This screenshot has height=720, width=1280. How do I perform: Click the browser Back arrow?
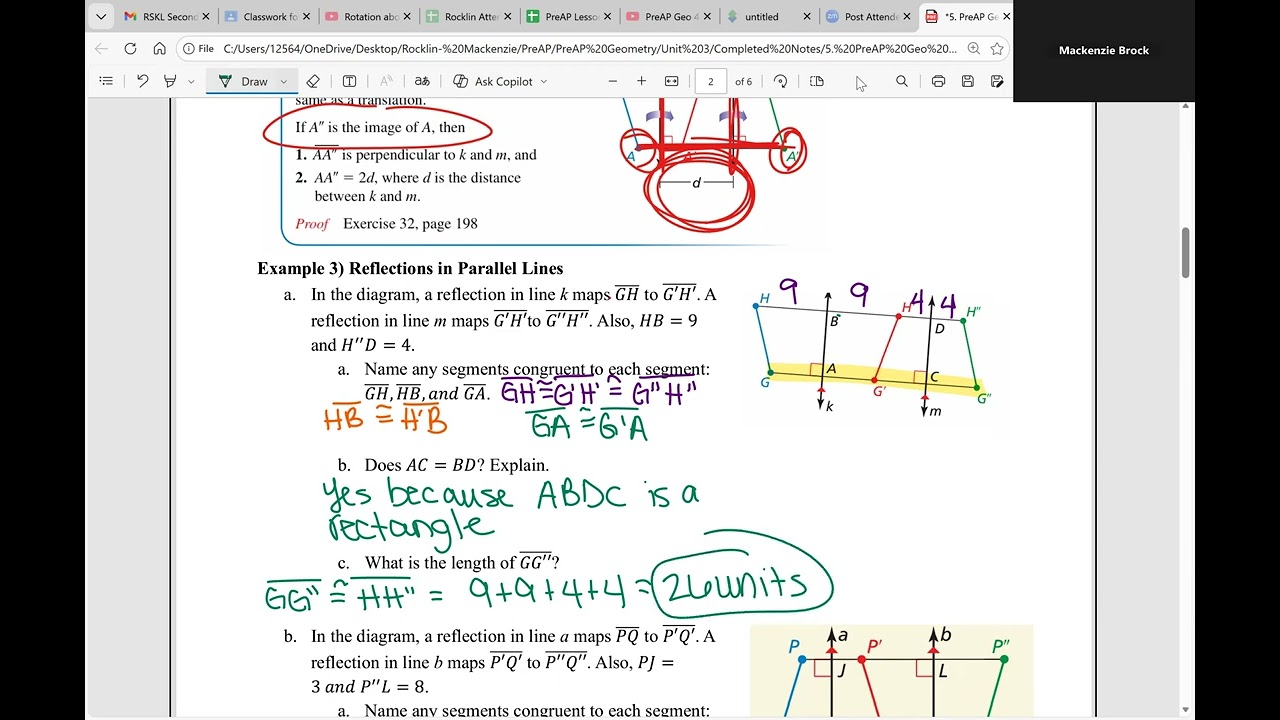(x=101, y=48)
